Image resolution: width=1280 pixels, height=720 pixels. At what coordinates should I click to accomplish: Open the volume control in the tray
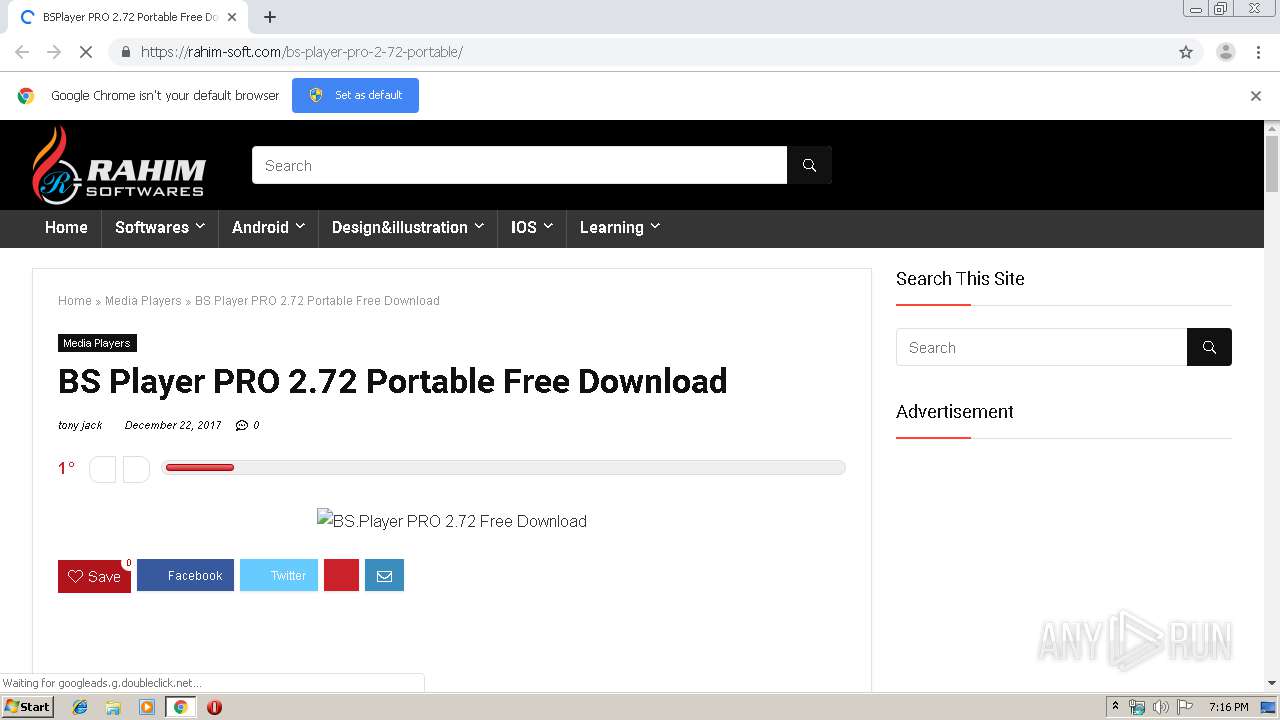pos(1160,707)
